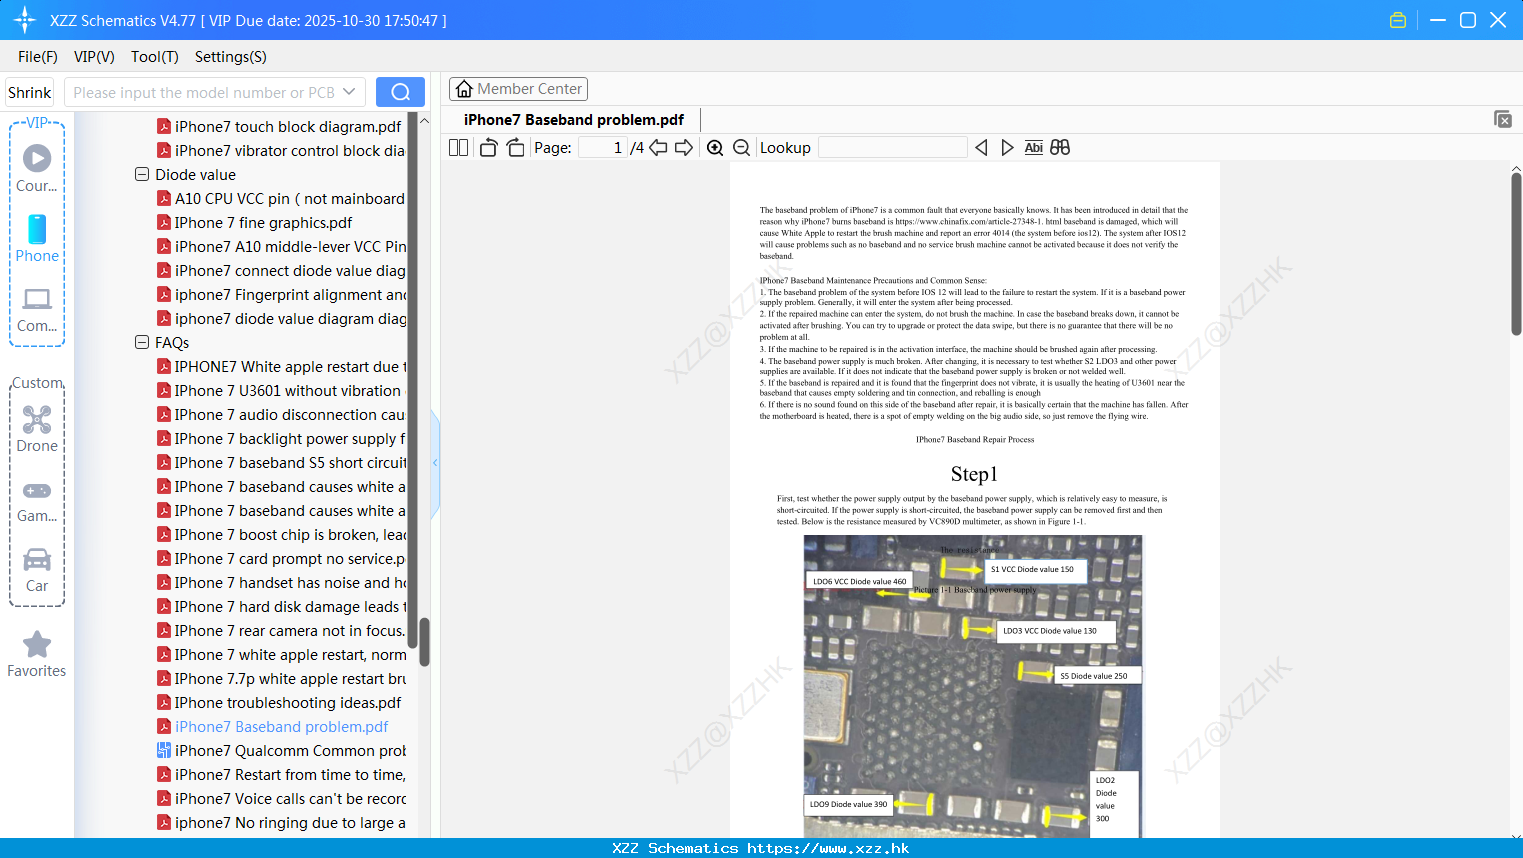
Task: Click the binoculars search icon
Action: tap(1060, 147)
